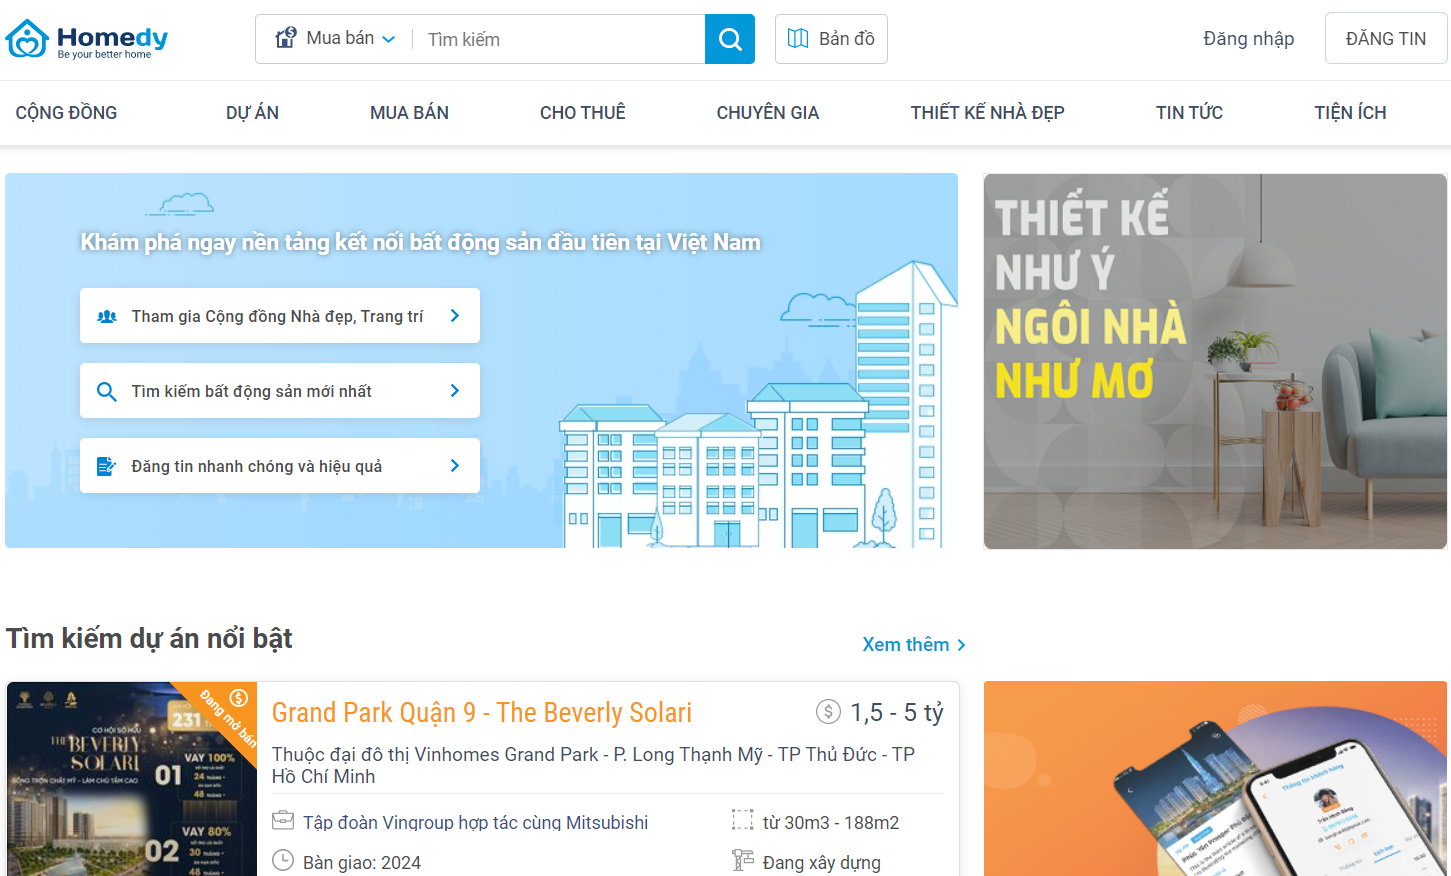
Task: Click Xem thêm link for featured projects
Action: (913, 645)
